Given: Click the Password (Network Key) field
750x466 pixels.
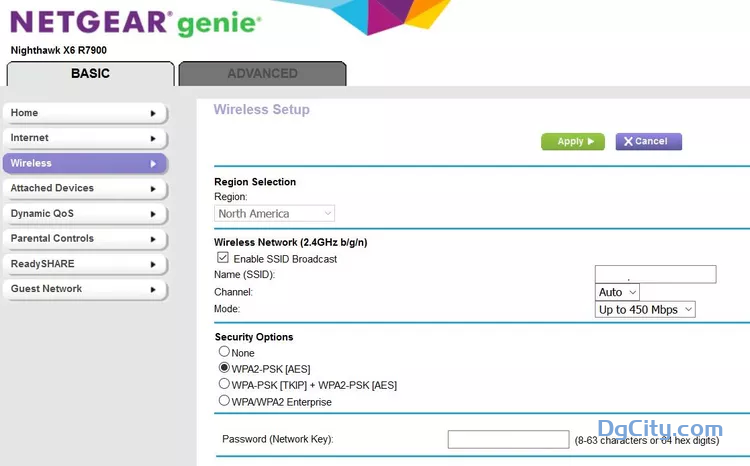Looking at the screenshot, I should (508, 439).
